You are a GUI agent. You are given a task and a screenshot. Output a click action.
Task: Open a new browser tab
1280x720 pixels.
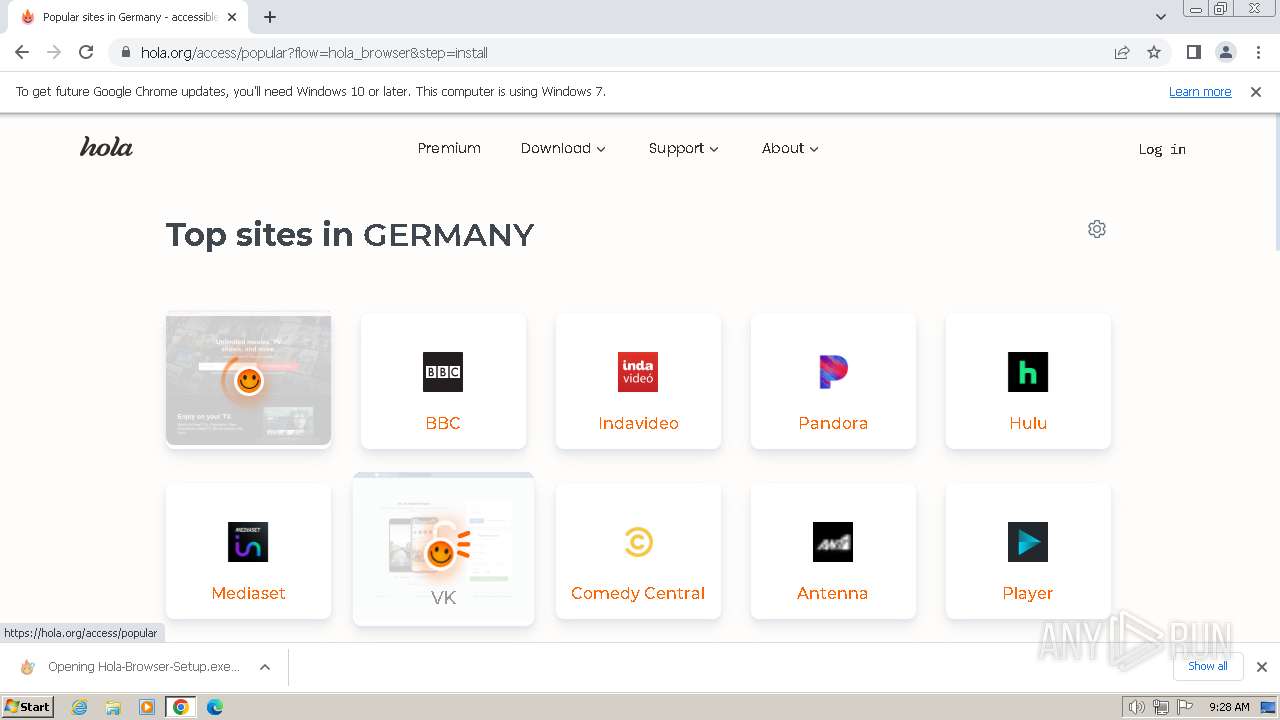270,17
